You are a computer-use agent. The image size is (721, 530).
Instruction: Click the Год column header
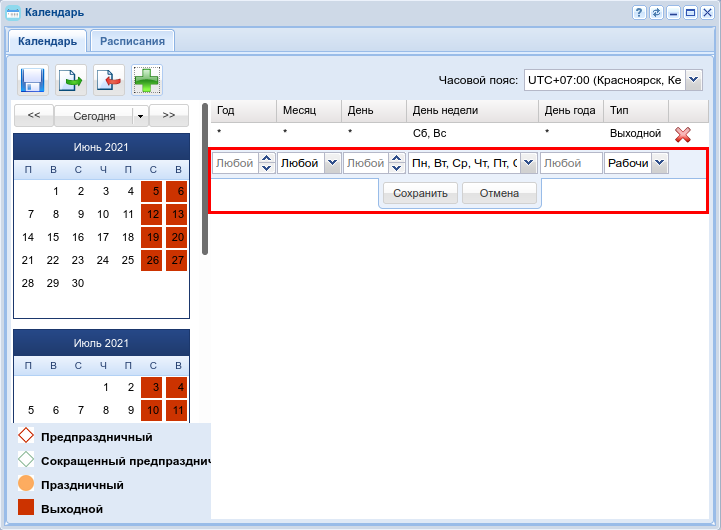244,111
